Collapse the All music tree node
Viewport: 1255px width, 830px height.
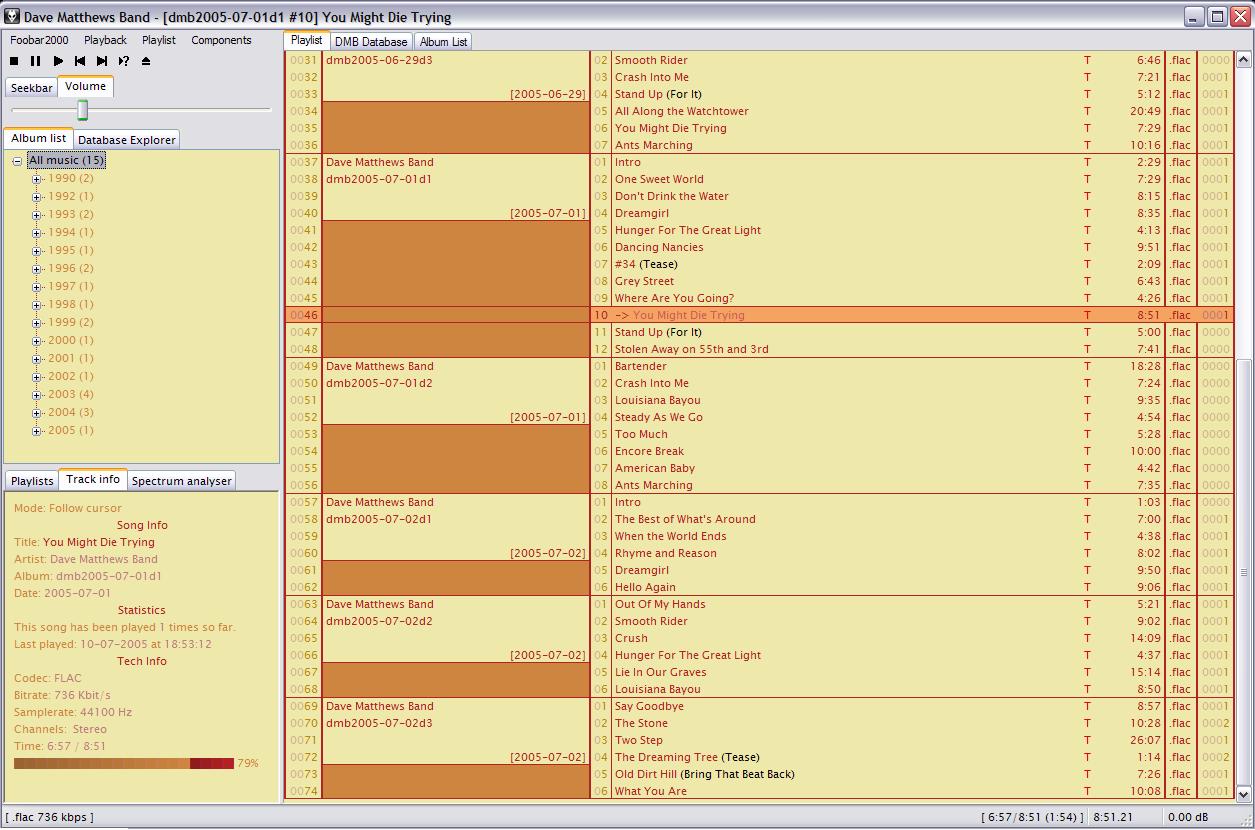(18, 161)
